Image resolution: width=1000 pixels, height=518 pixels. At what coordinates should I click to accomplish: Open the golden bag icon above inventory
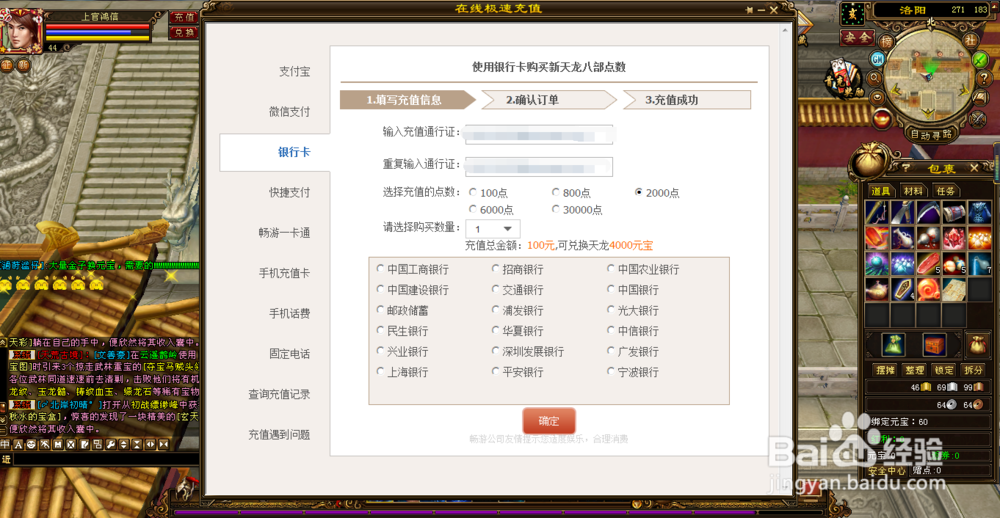click(870, 158)
